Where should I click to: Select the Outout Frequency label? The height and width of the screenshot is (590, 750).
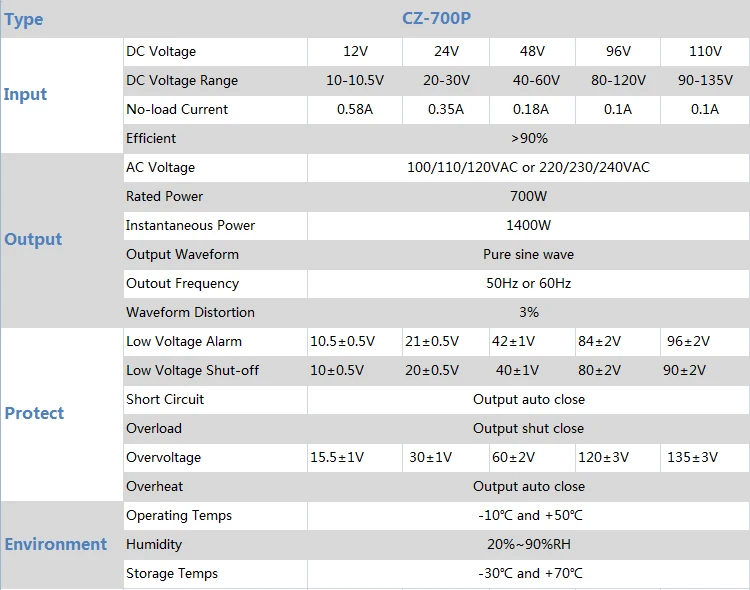182,283
